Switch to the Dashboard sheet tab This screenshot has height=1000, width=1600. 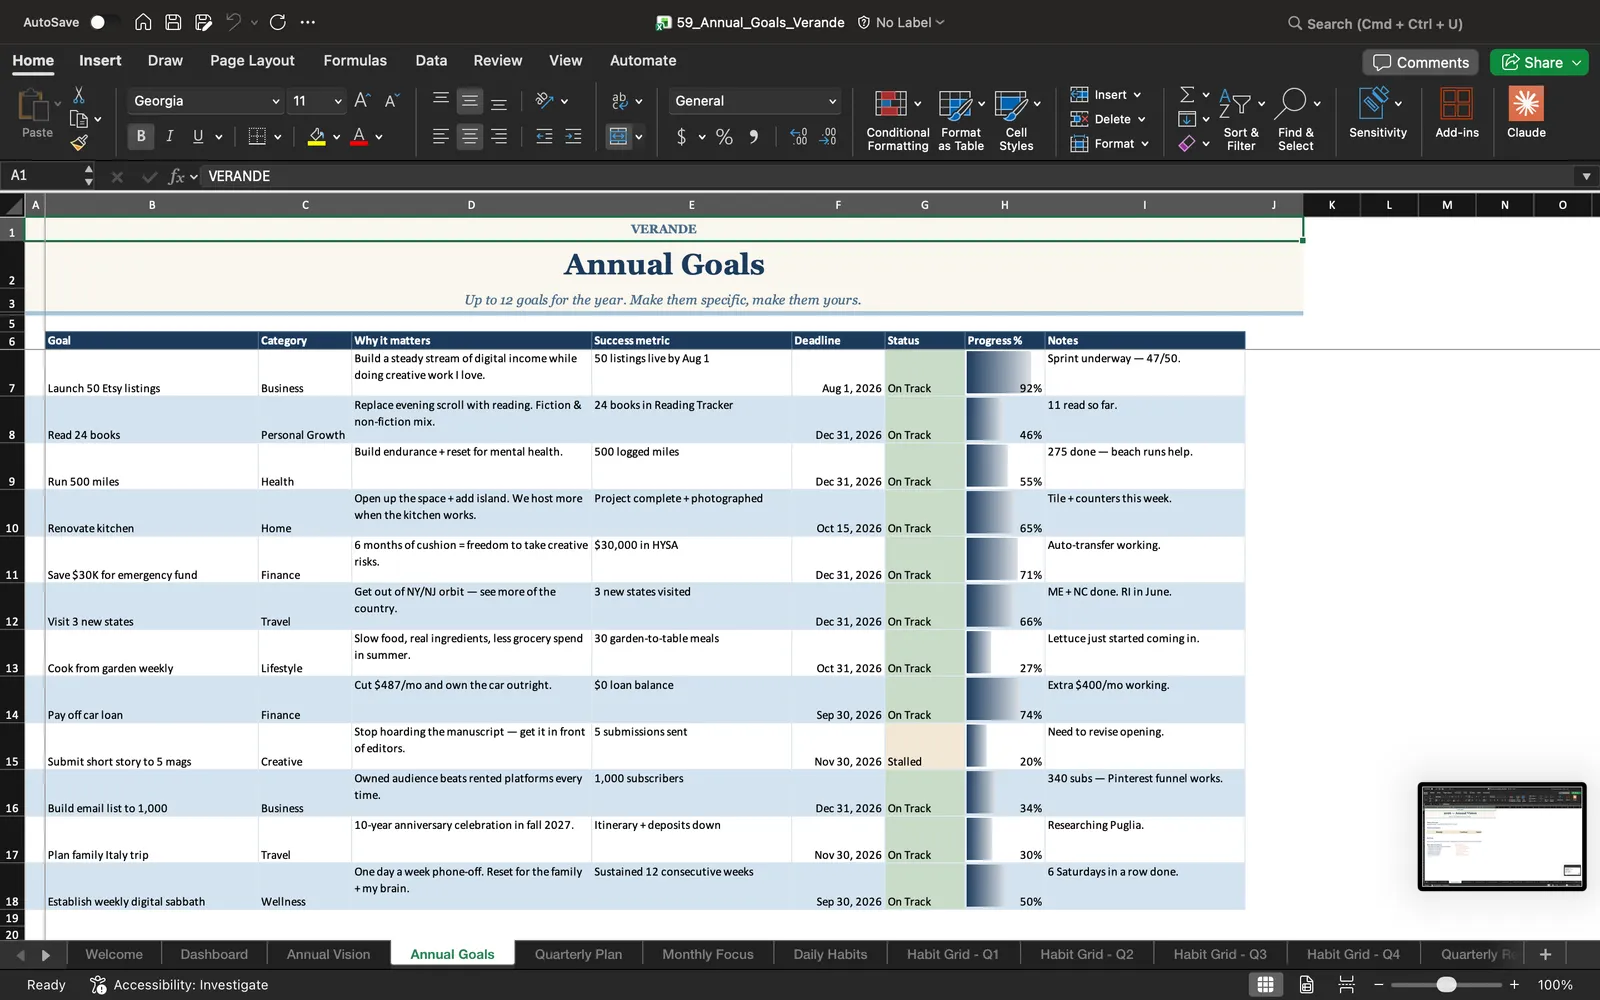[x=214, y=954]
